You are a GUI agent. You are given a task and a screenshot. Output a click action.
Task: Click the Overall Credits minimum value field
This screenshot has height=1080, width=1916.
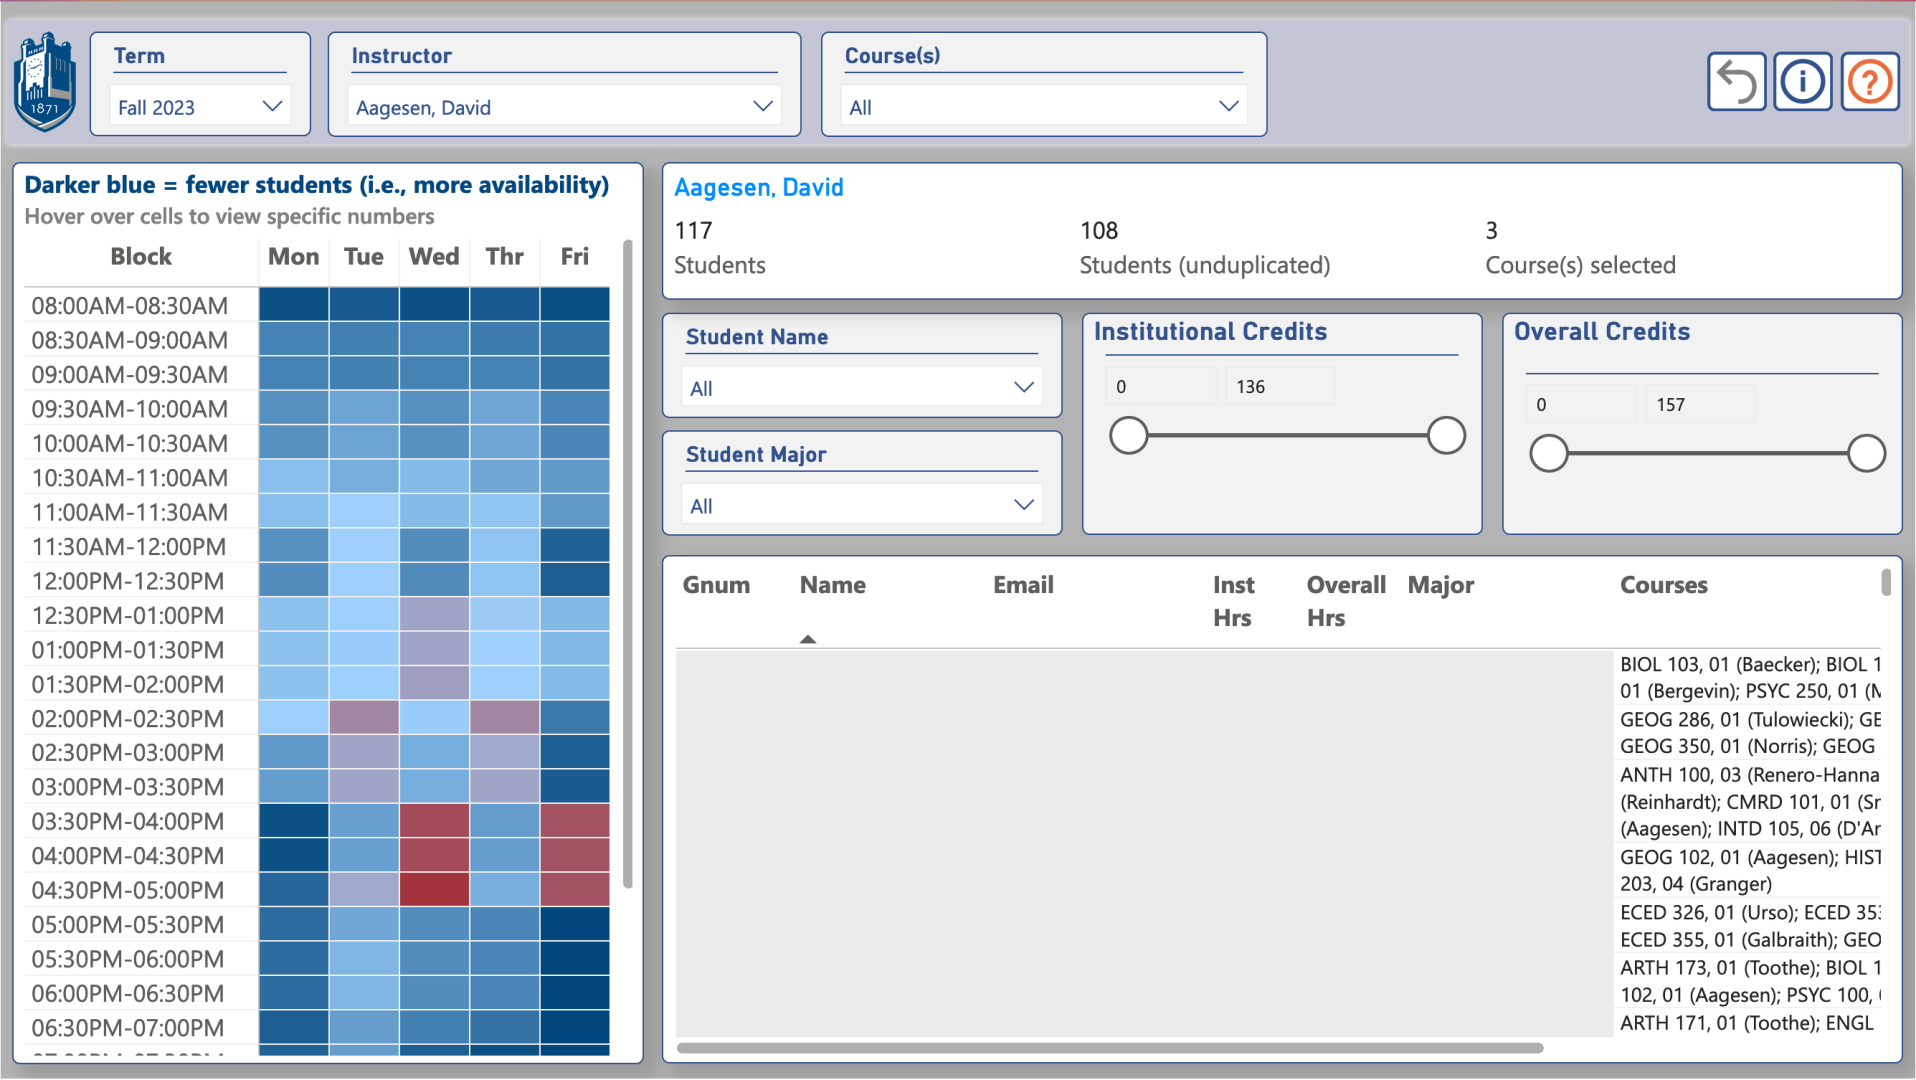coord(1581,405)
